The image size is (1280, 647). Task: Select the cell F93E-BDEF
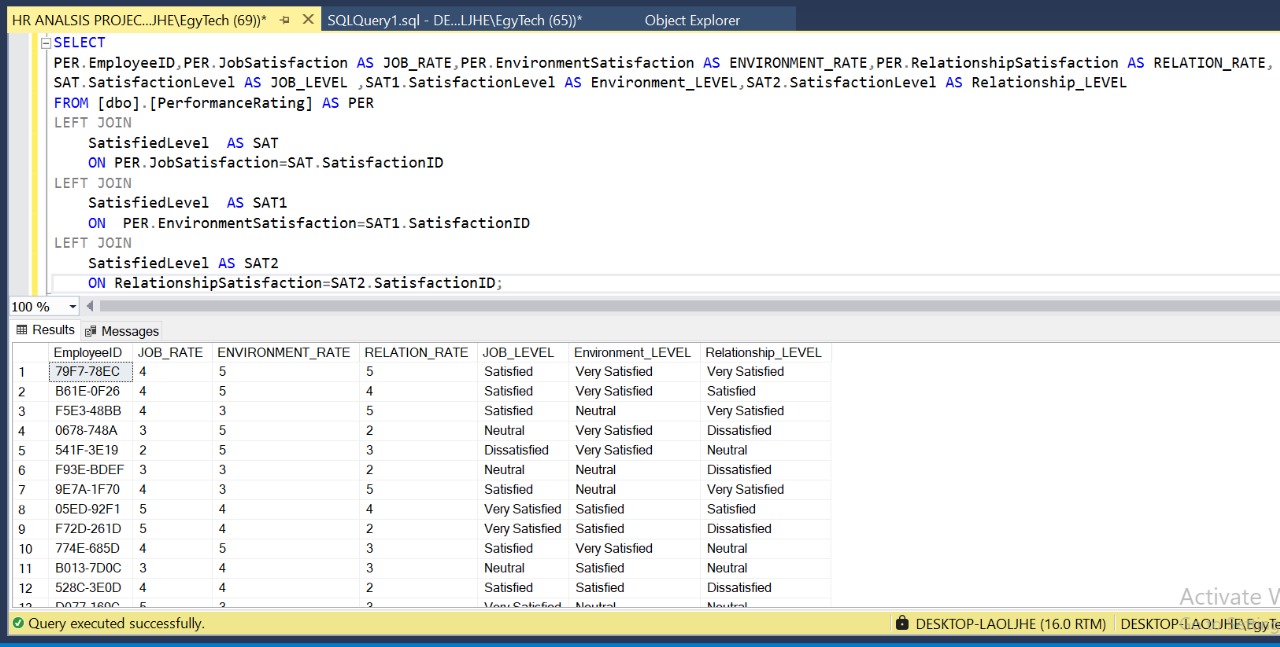tap(90, 470)
